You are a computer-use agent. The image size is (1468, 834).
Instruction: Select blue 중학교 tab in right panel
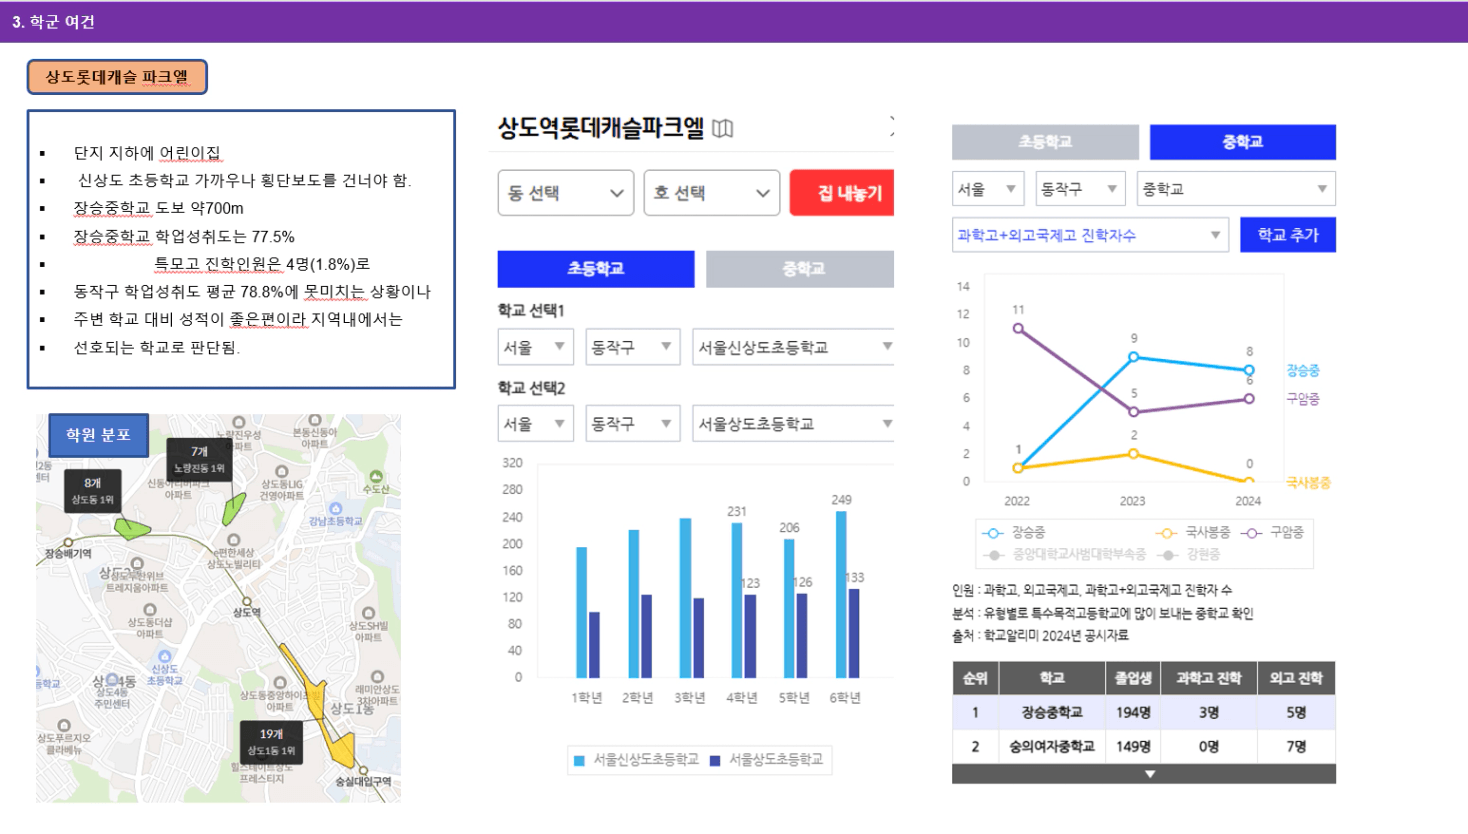(1243, 142)
